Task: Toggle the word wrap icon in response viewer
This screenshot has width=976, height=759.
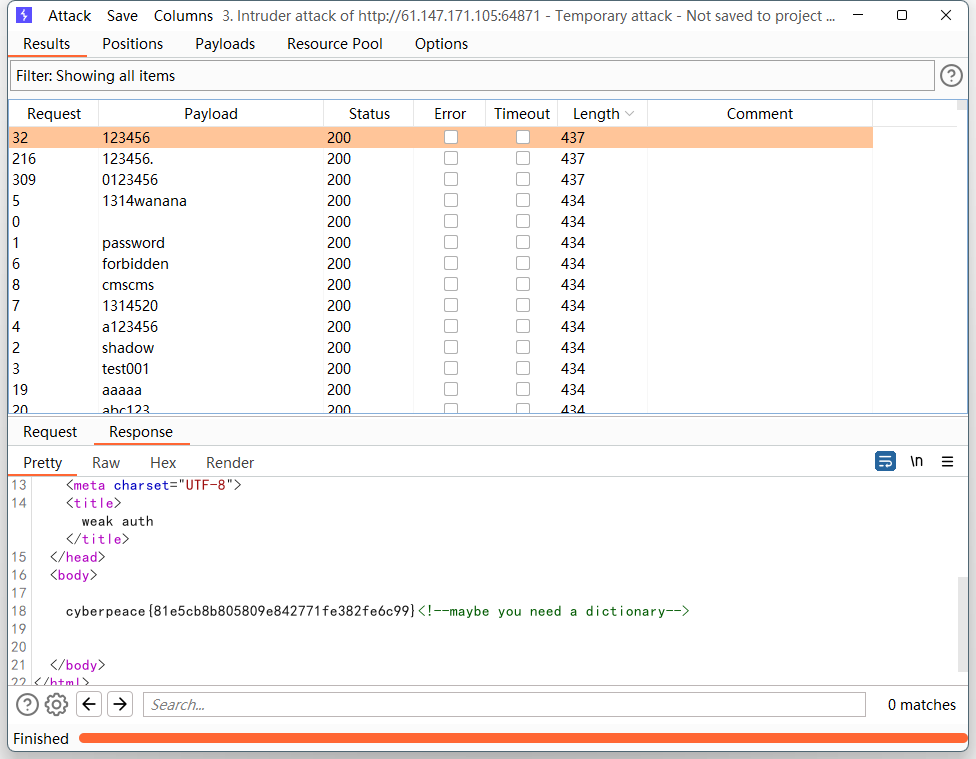Action: pyautogui.click(x=885, y=461)
